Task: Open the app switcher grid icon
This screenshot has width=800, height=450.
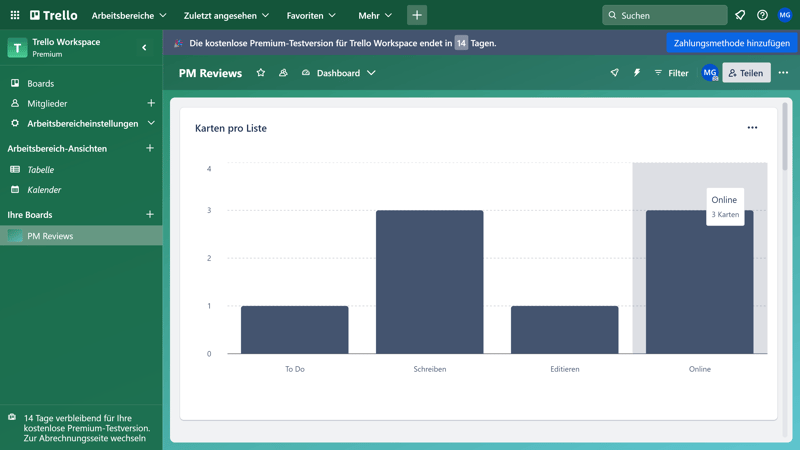Action: point(15,15)
